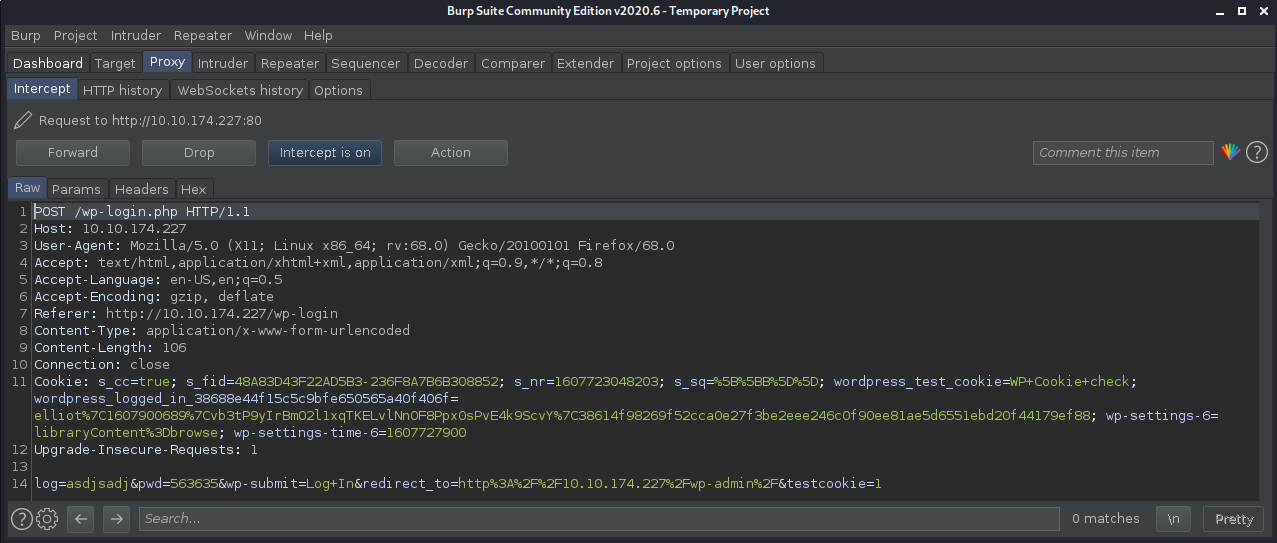Switch to the Repeater tool tab

[x=290, y=63]
